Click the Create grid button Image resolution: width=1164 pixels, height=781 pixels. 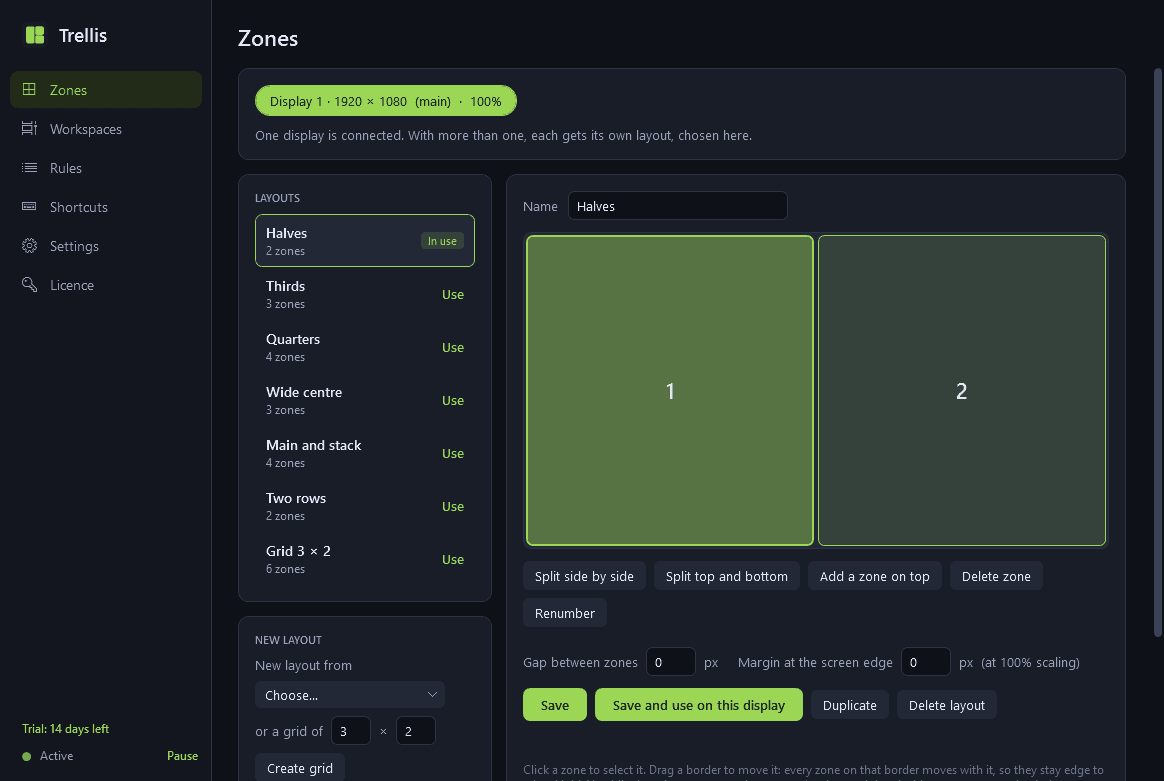coord(300,768)
